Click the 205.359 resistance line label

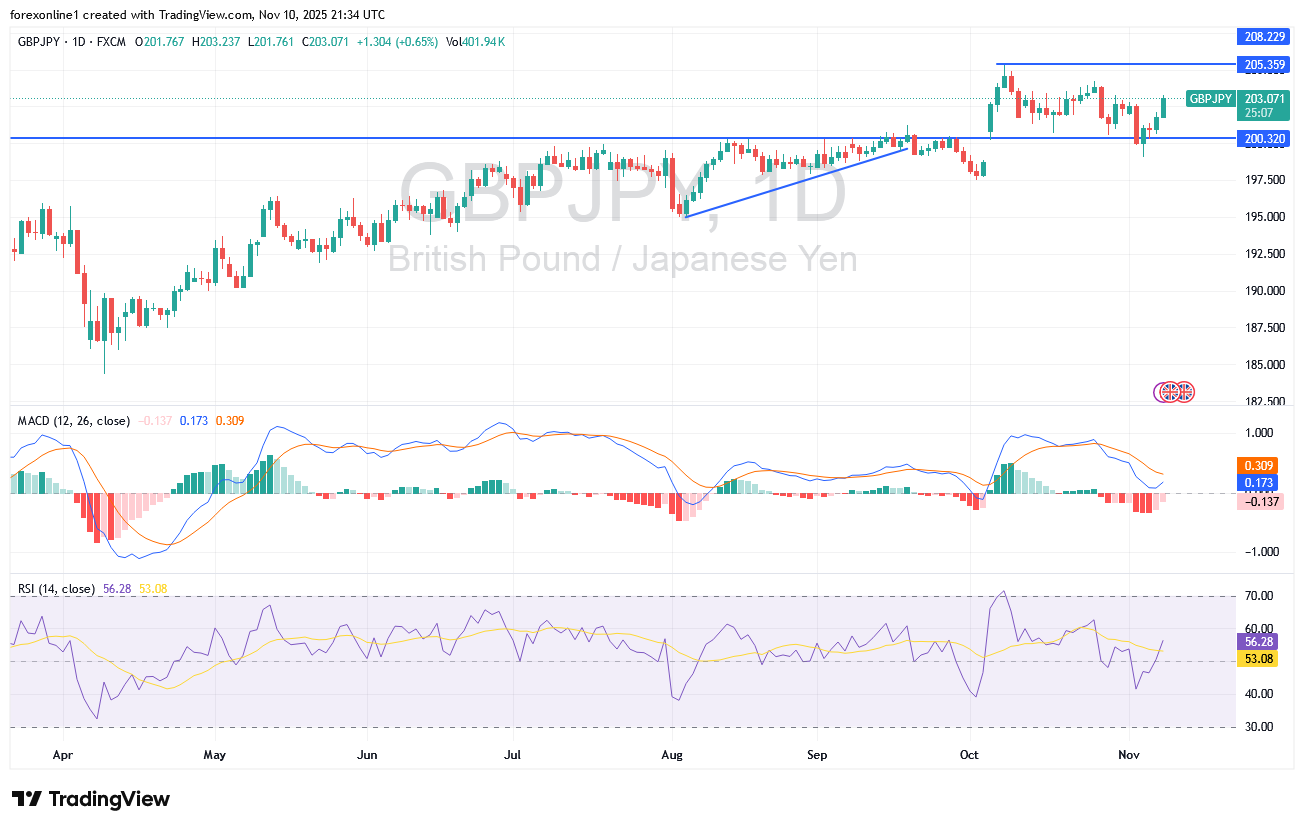pos(1265,64)
